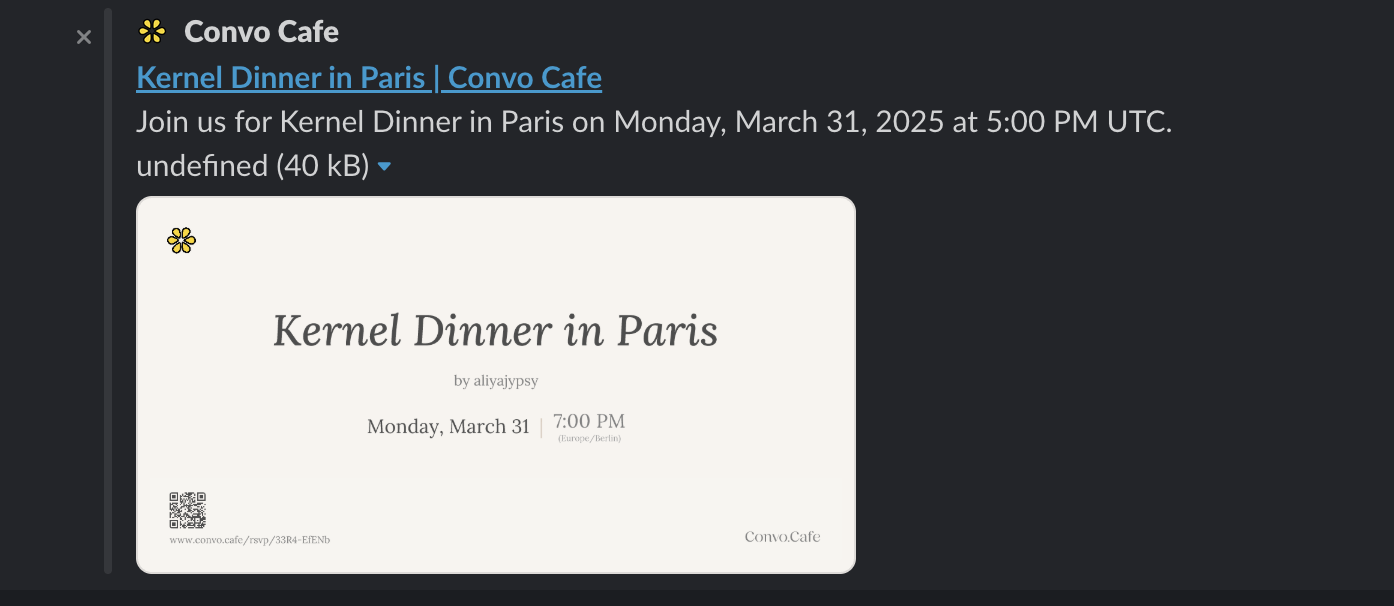The image size is (1394, 606).
Task: Click the QR code on the card
Action: [187, 510]
